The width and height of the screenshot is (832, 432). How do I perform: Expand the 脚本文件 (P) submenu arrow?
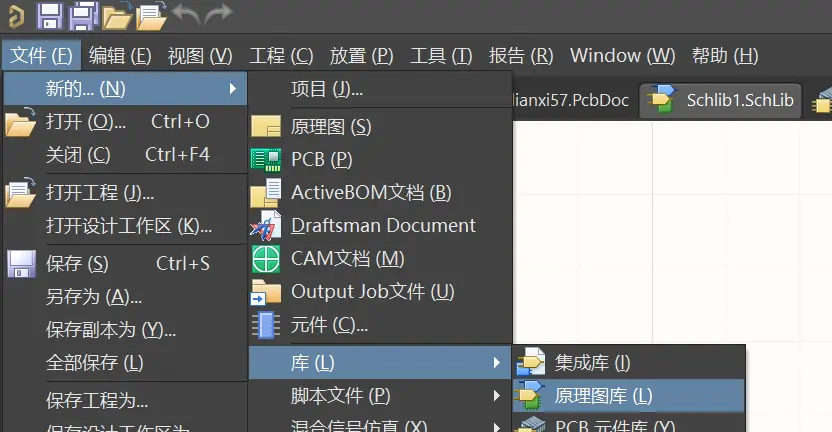[x=497, y=396]
